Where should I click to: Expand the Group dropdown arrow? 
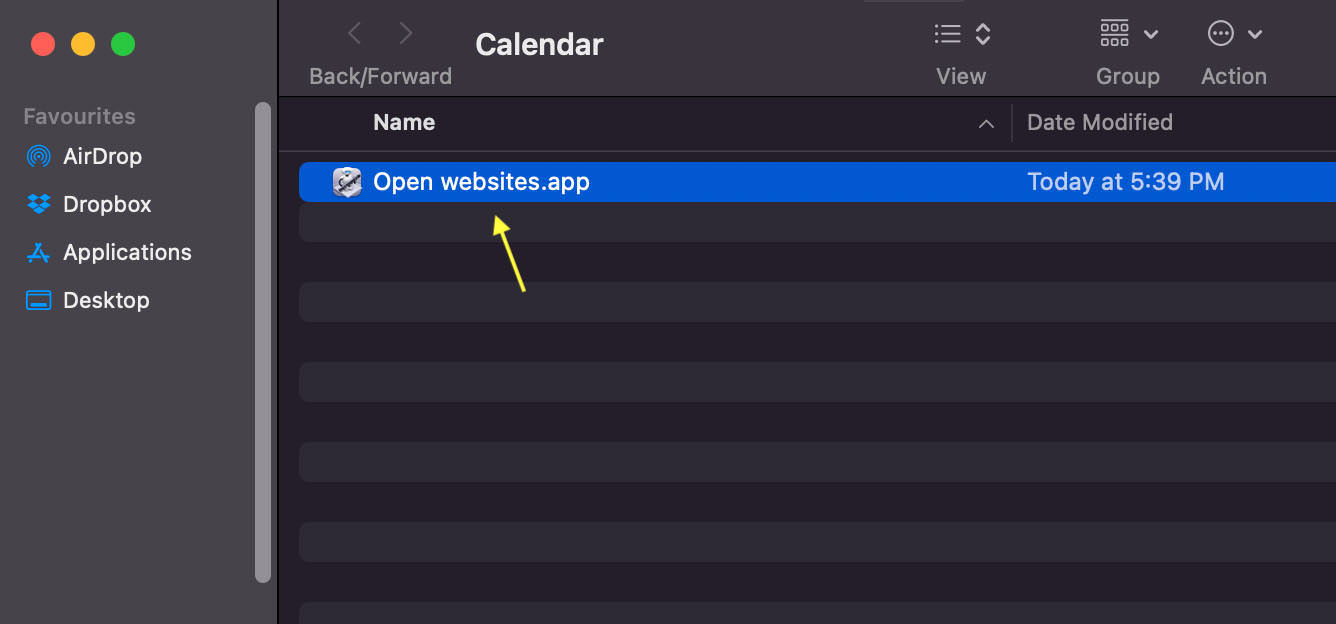pyautogui.click(x=1151, y=34)
